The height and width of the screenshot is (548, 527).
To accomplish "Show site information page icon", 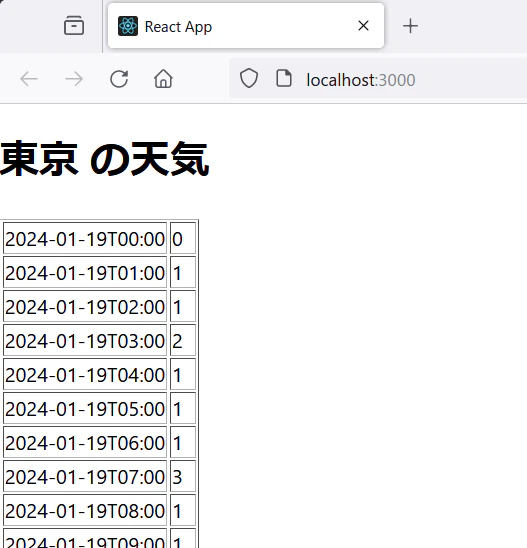I will coord(284,78).
